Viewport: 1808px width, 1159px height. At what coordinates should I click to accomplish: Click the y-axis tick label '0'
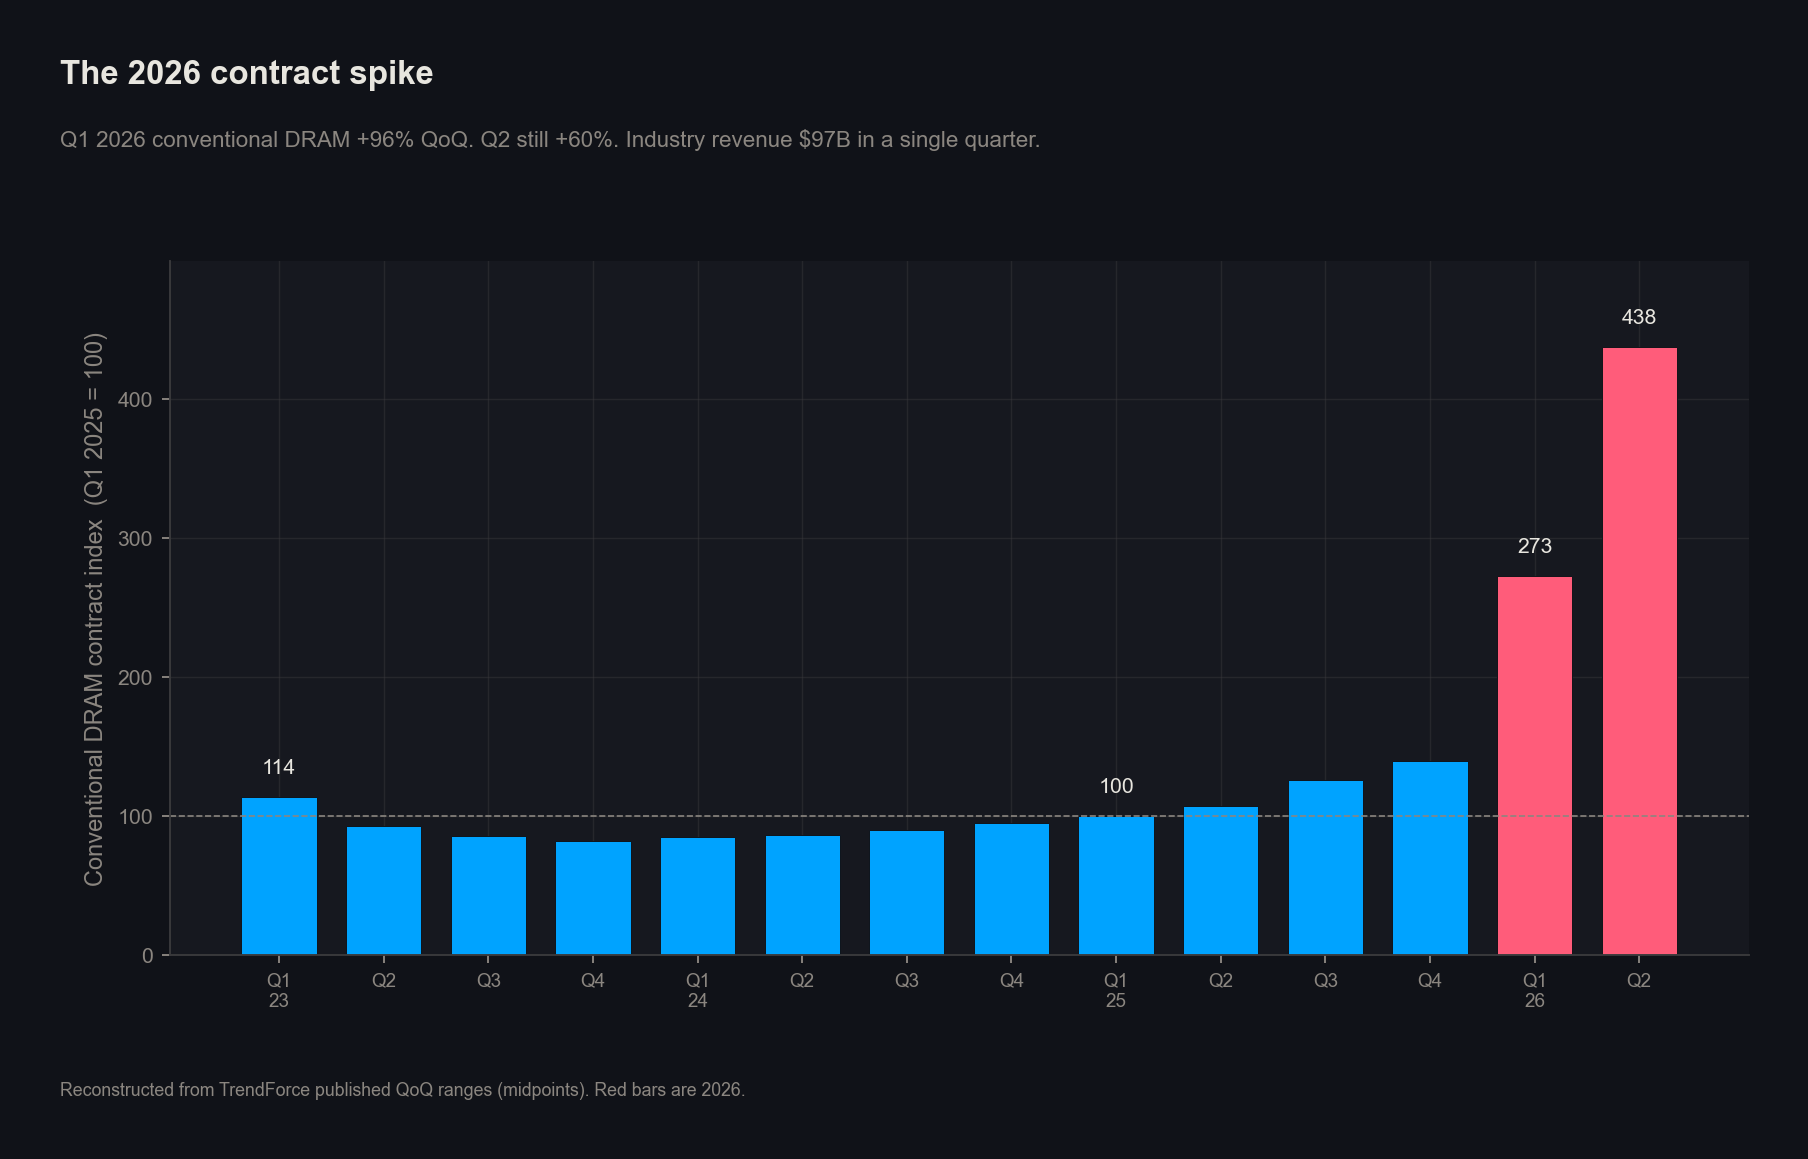(x=148, y=956)
